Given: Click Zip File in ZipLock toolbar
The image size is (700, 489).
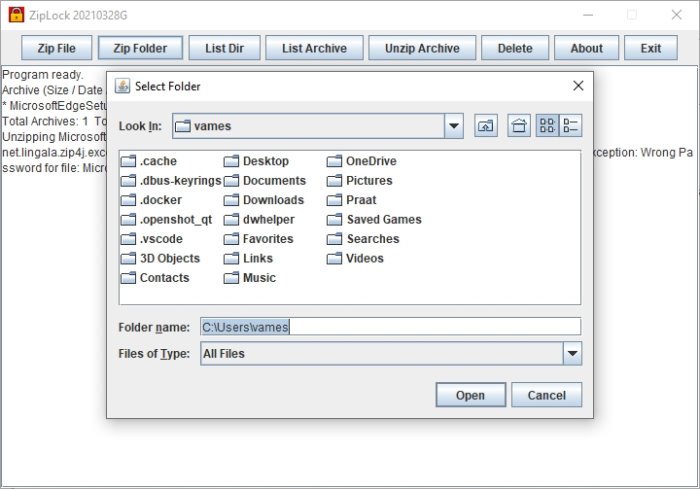Looking at the screenshot, I should tap(57, 48).
